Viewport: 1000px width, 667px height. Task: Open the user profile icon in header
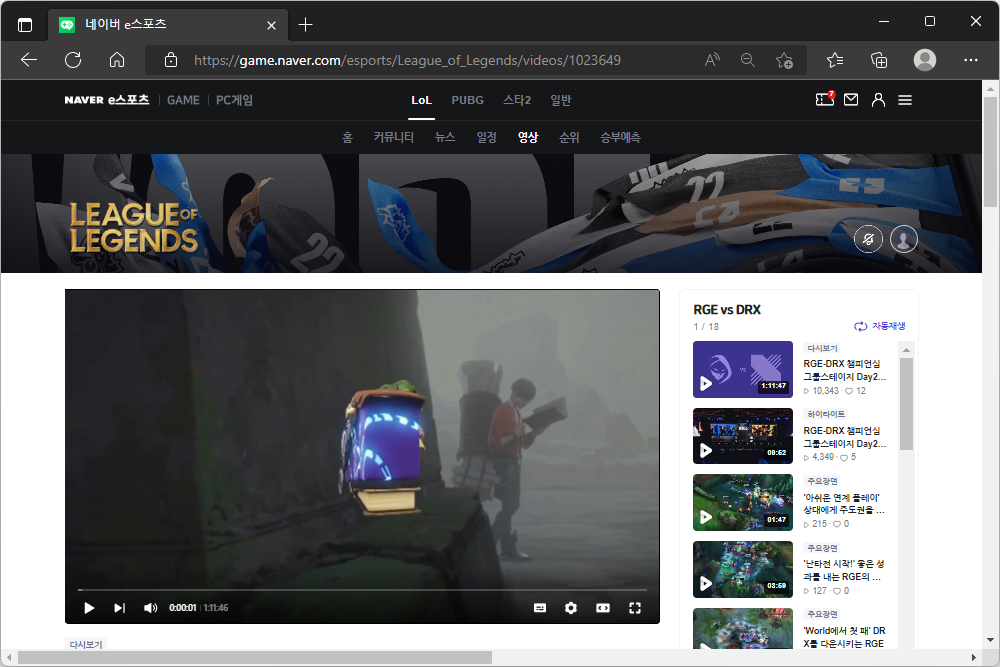pos(878,99)
